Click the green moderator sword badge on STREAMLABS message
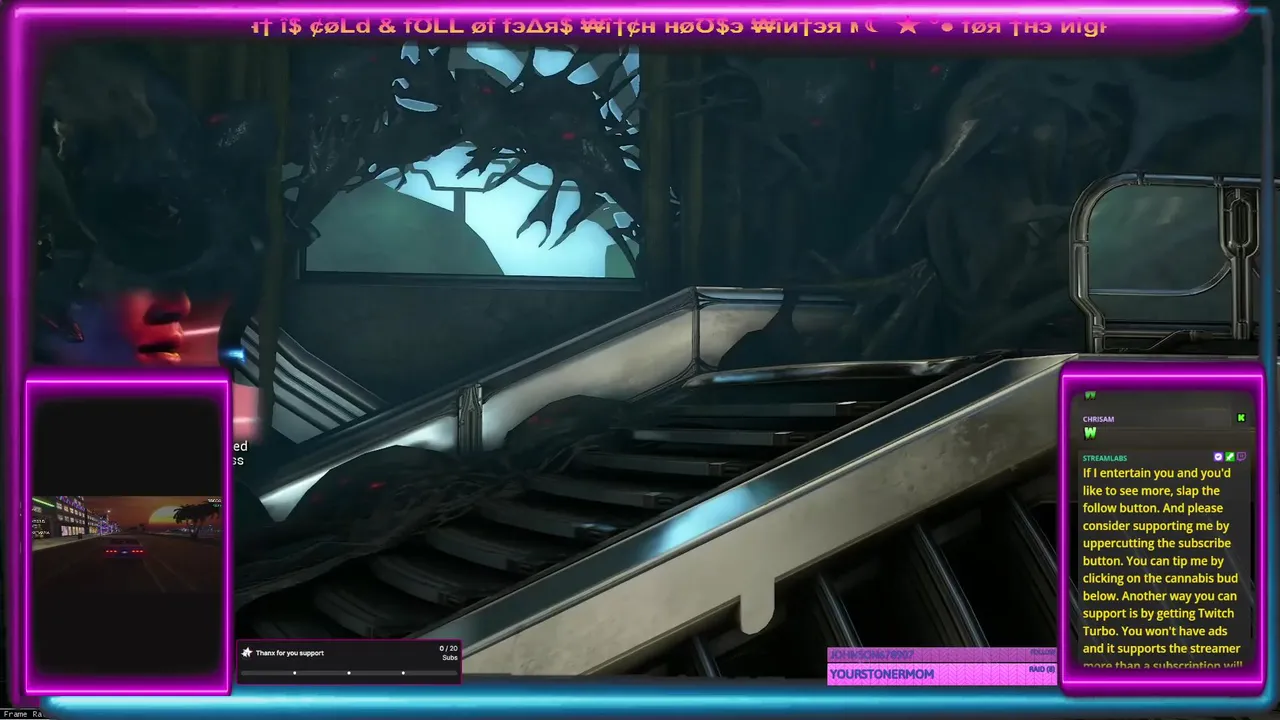 tap(1230, 457)
